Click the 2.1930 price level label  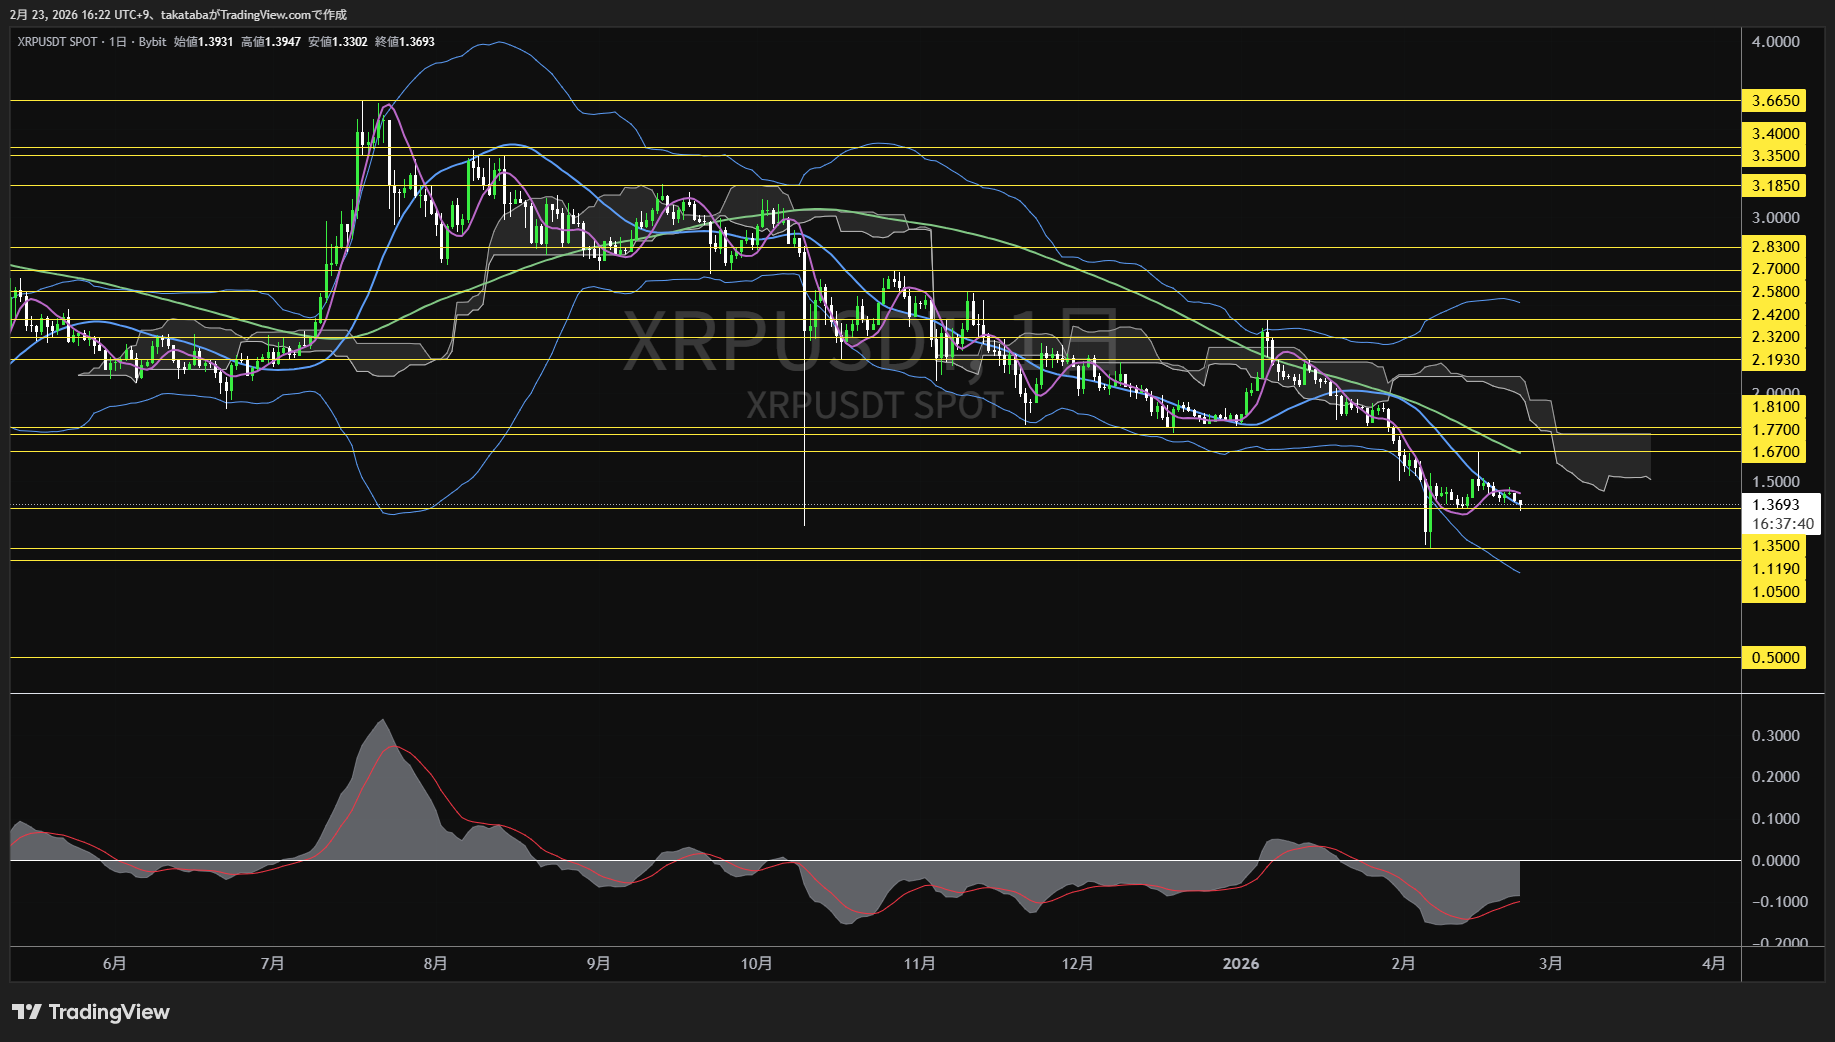point(1775,360)
